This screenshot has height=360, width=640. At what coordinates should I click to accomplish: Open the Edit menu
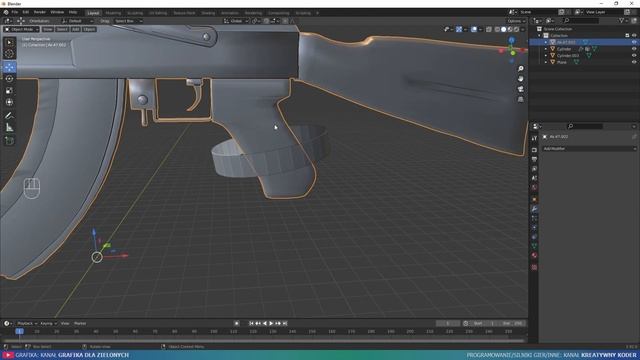click(26, 12)
